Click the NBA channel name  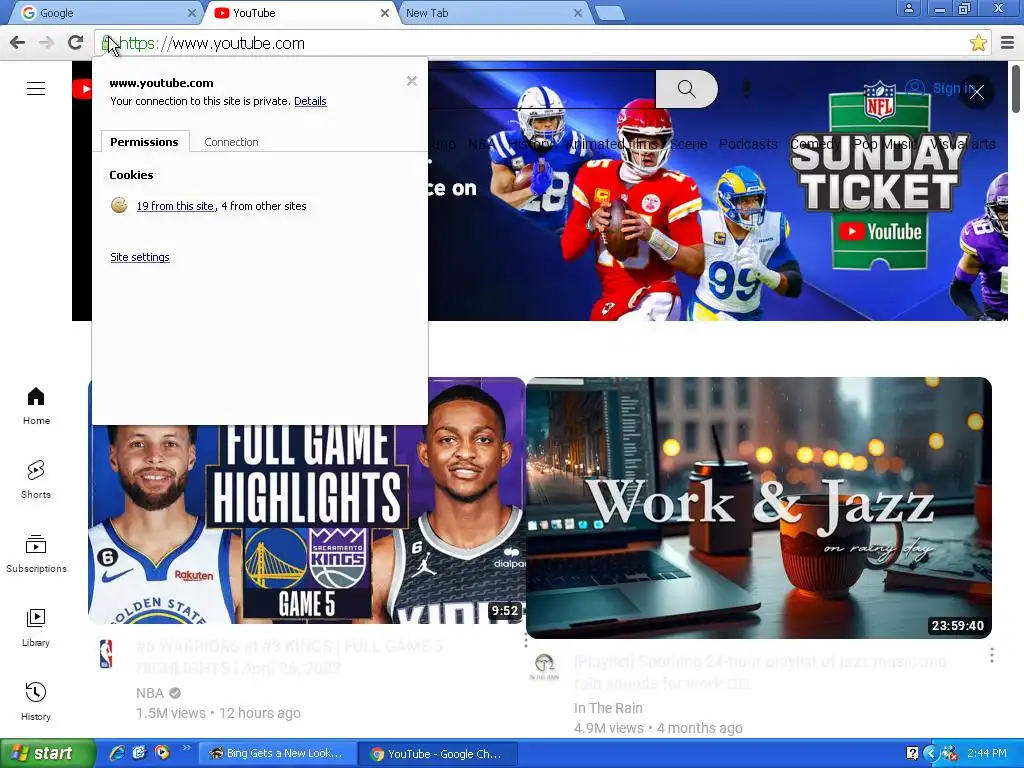click(150, 693)
